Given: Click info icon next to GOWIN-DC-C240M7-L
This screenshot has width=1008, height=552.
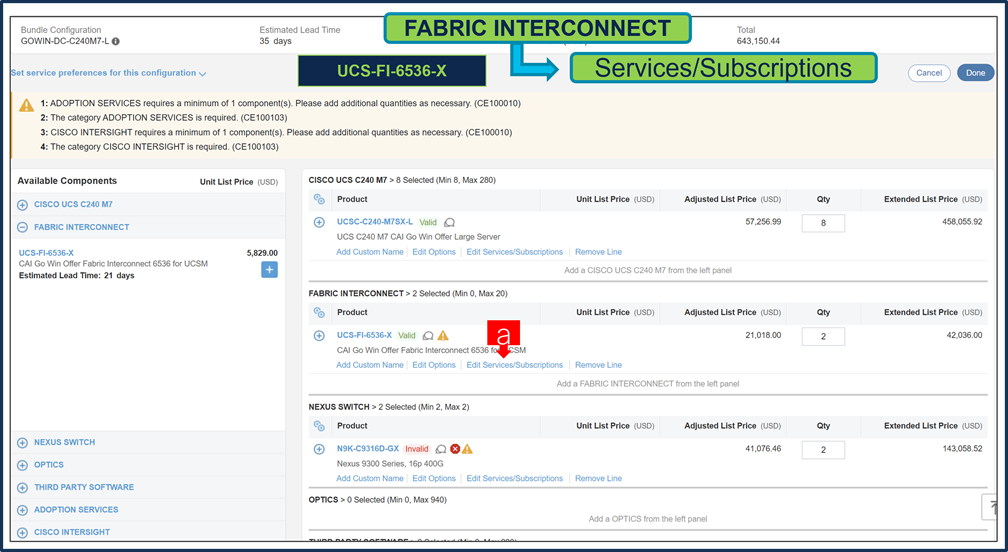Looking at the screenshot, I should click(x=116, y=41).
